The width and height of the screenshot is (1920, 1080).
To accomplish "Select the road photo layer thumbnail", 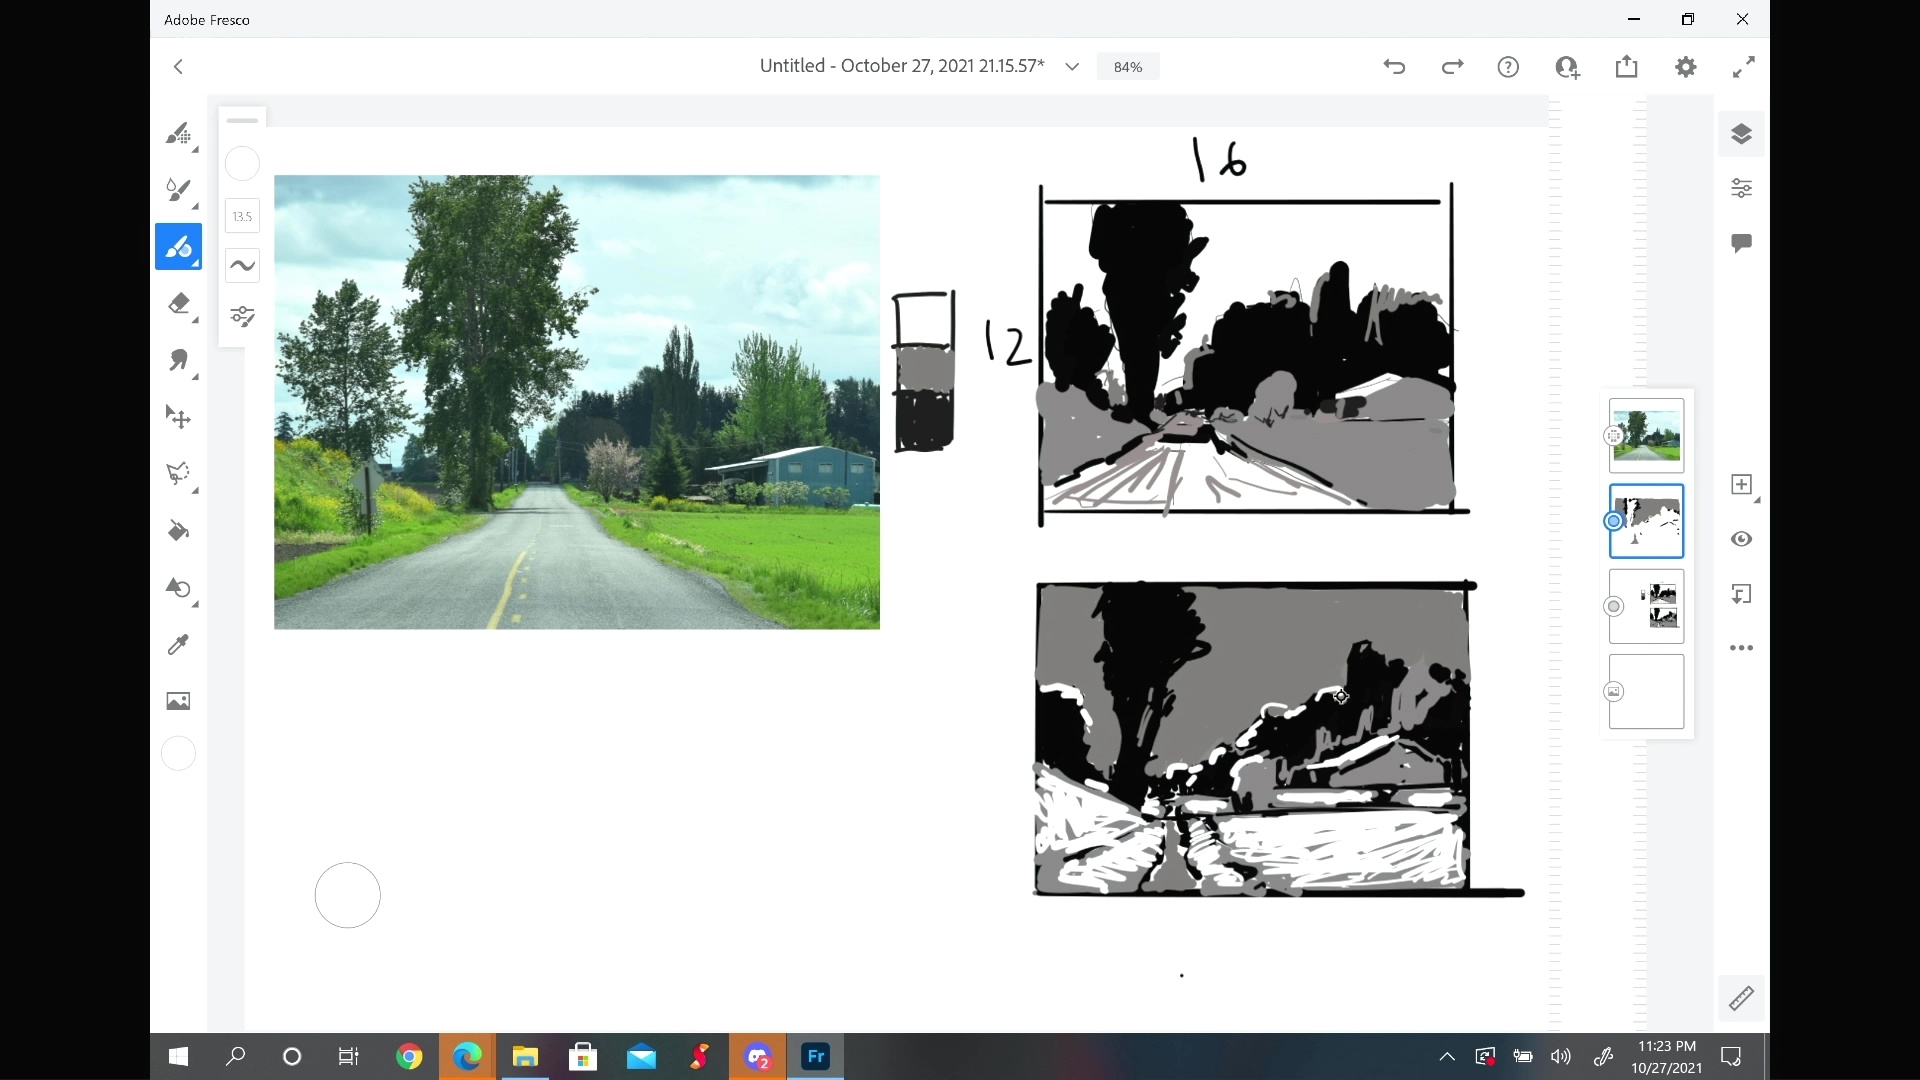I will pos(1646,436).
